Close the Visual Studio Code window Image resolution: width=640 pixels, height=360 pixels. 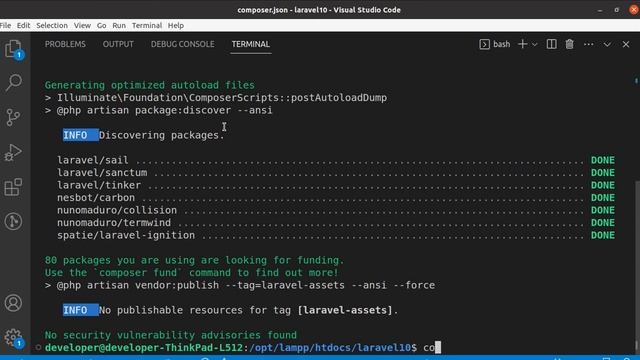pos(634,9)
